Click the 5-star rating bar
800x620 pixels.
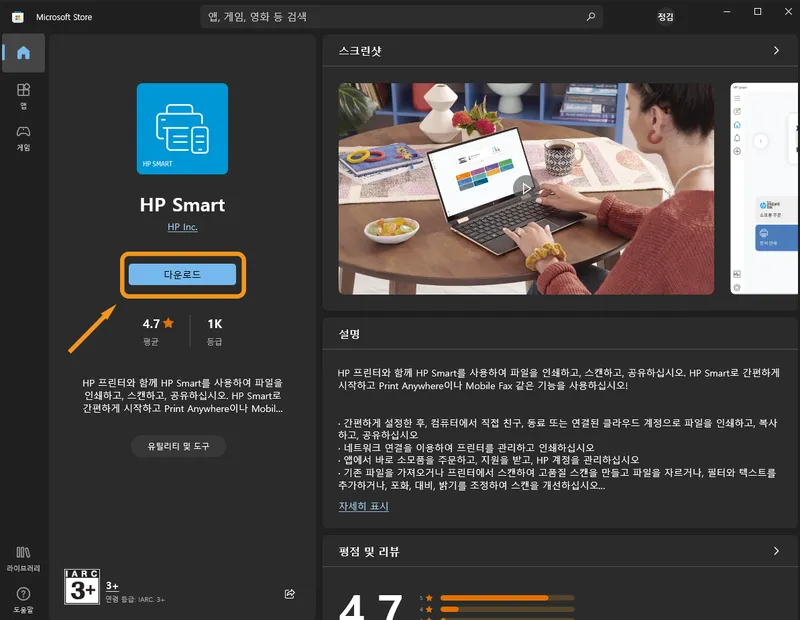tap(507, 598)
